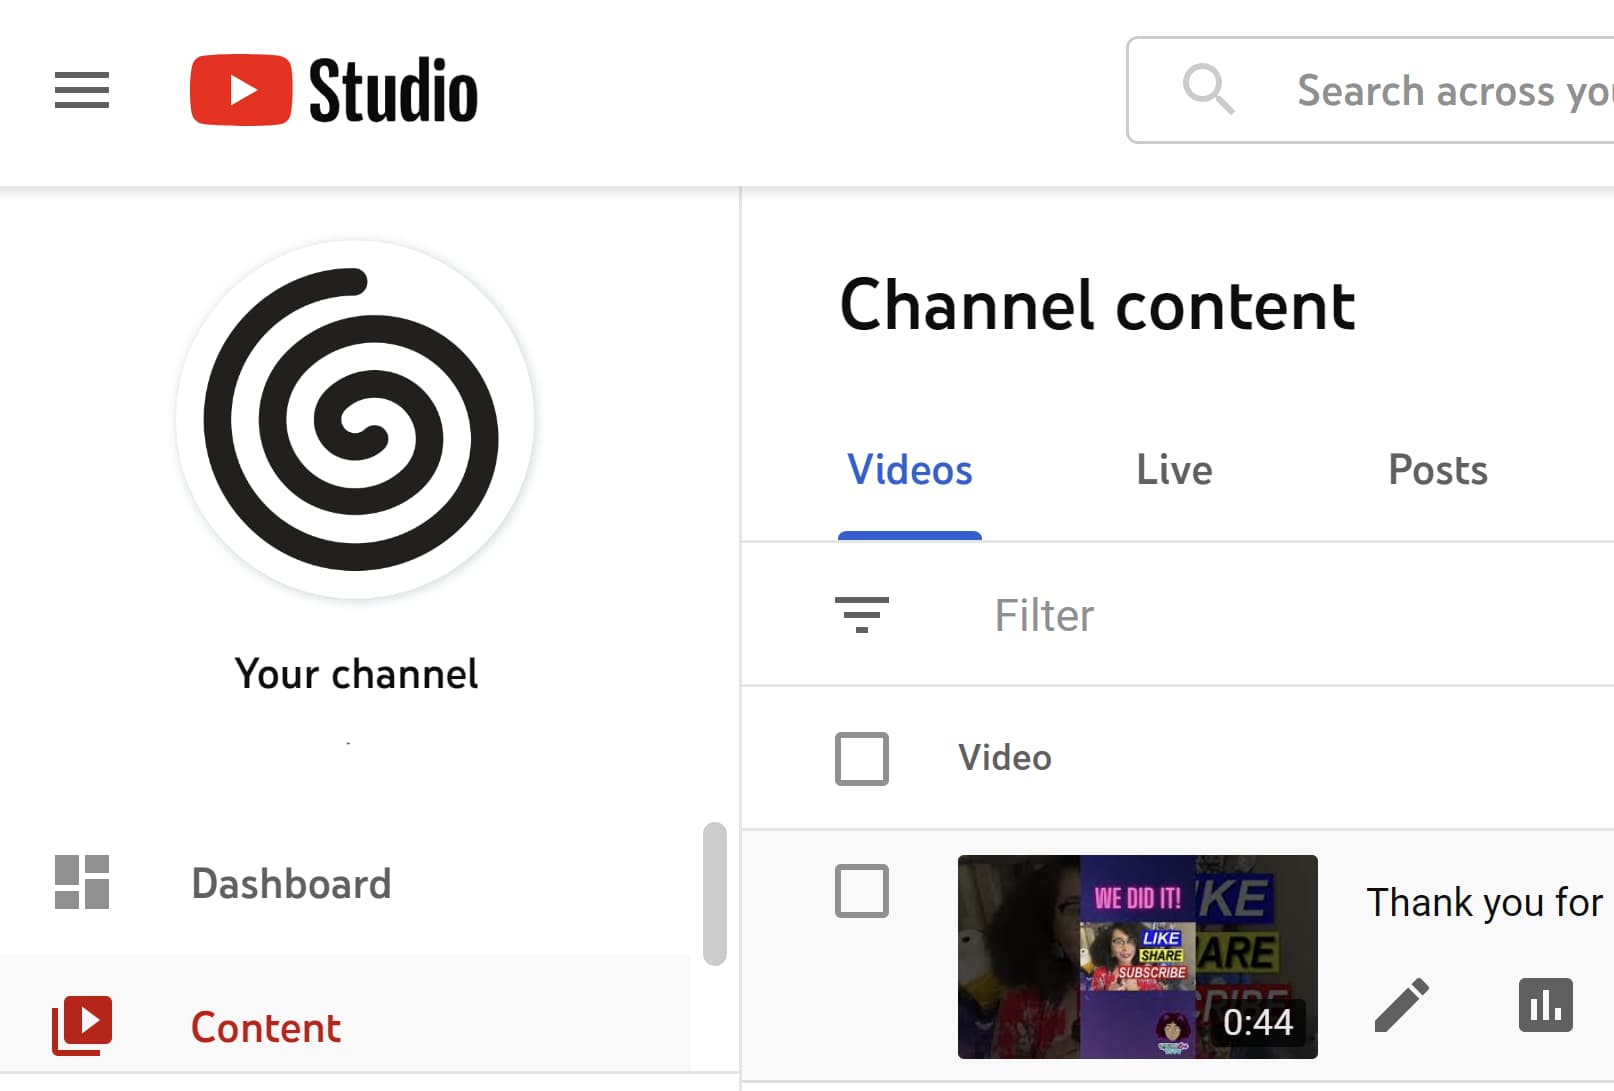Open the Content section from the sidebar

[265, 1027]
